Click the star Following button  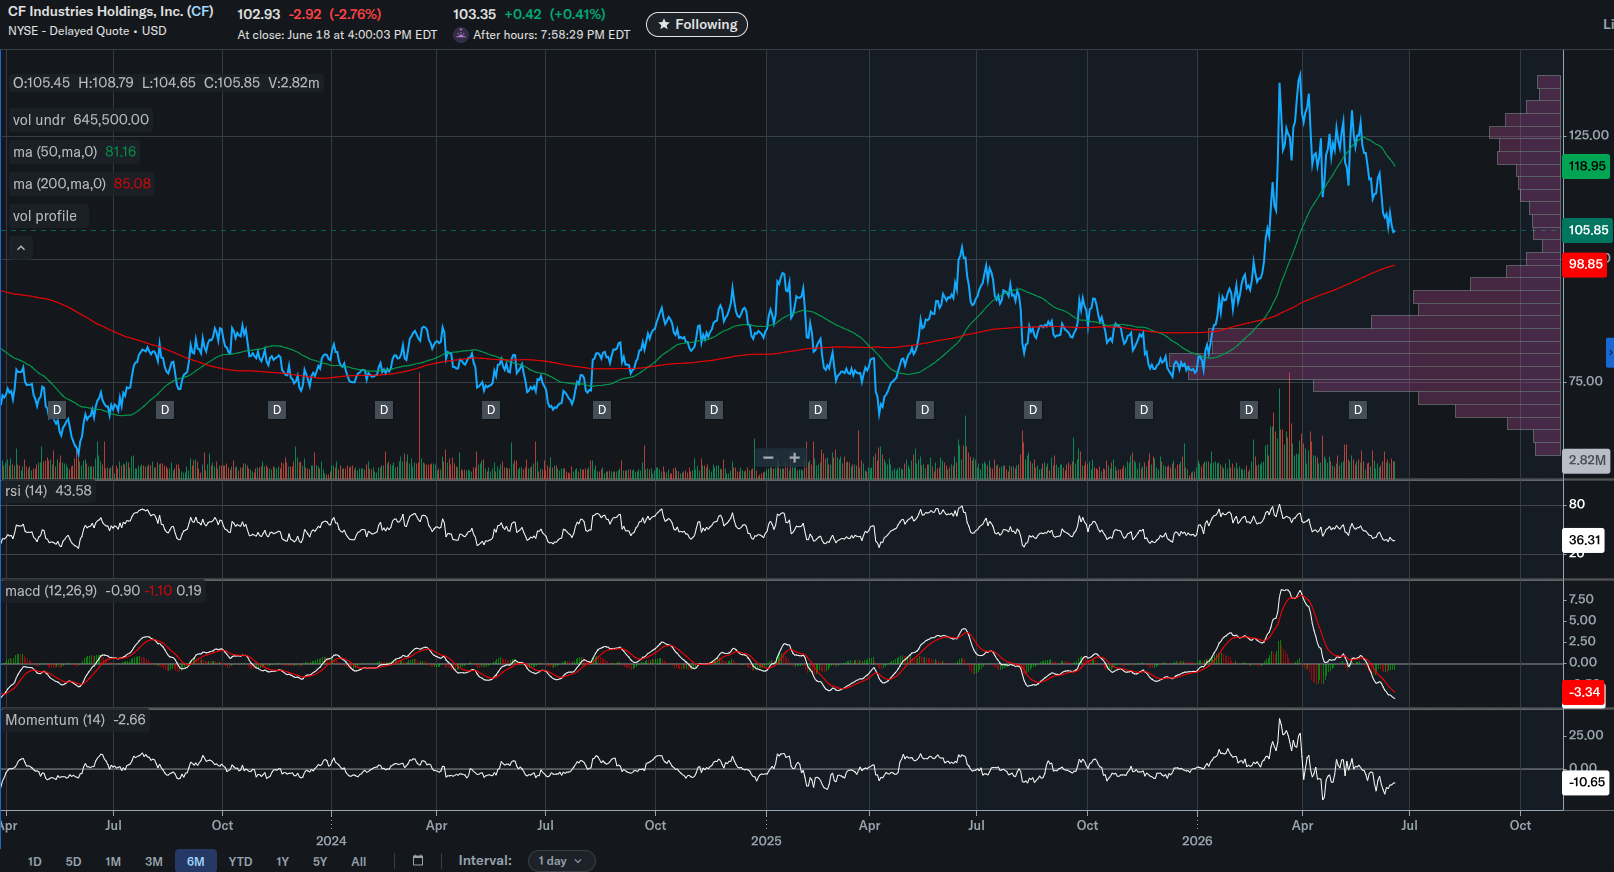pyautogui.click(x=697, y=25)
